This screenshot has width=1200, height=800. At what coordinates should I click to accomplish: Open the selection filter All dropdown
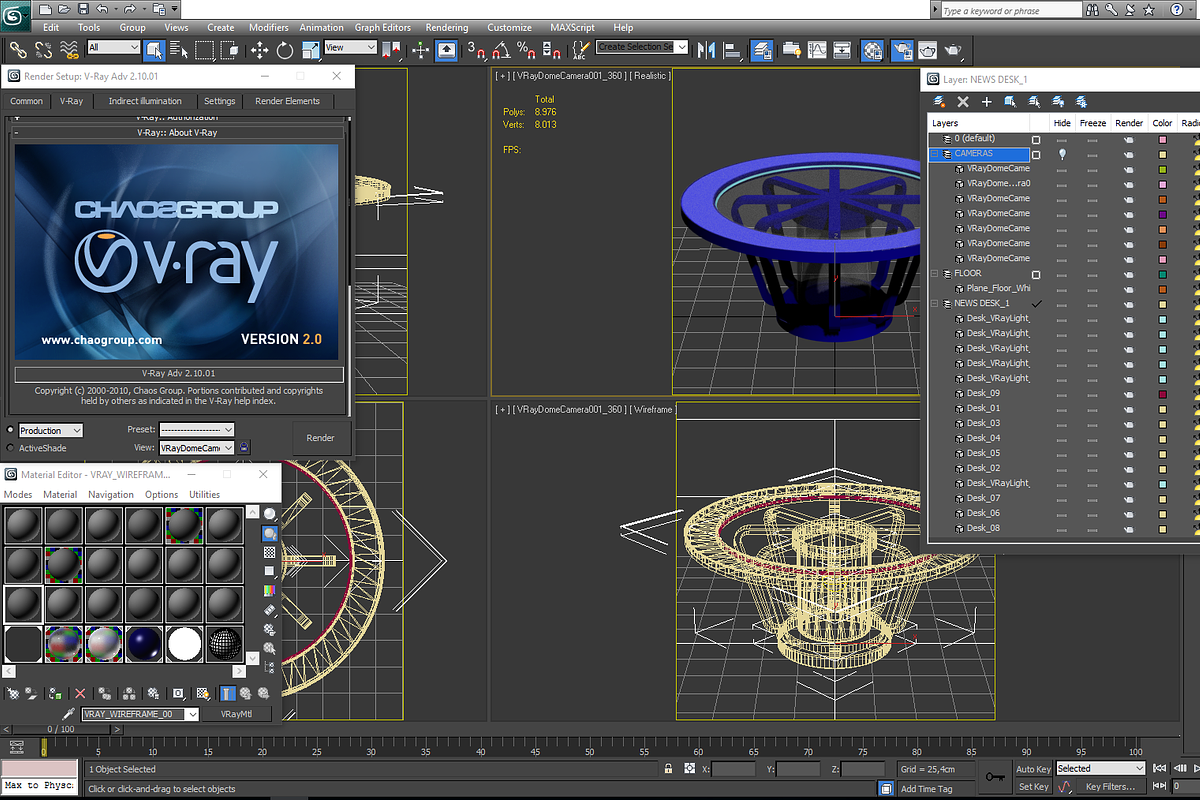click(x=113, y=47)
